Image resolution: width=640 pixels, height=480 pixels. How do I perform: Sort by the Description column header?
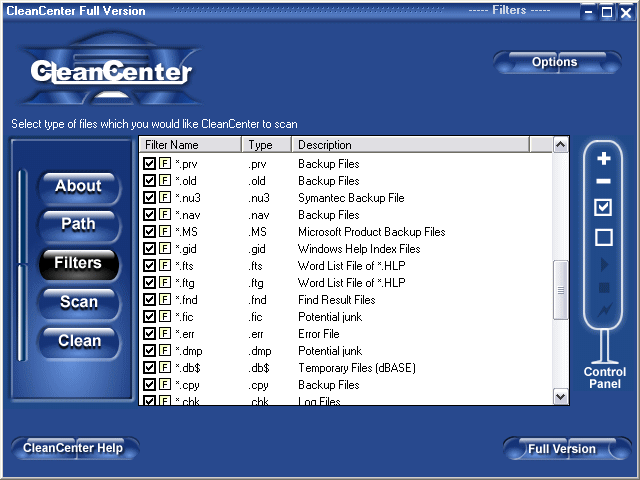(x=410, y=145)
